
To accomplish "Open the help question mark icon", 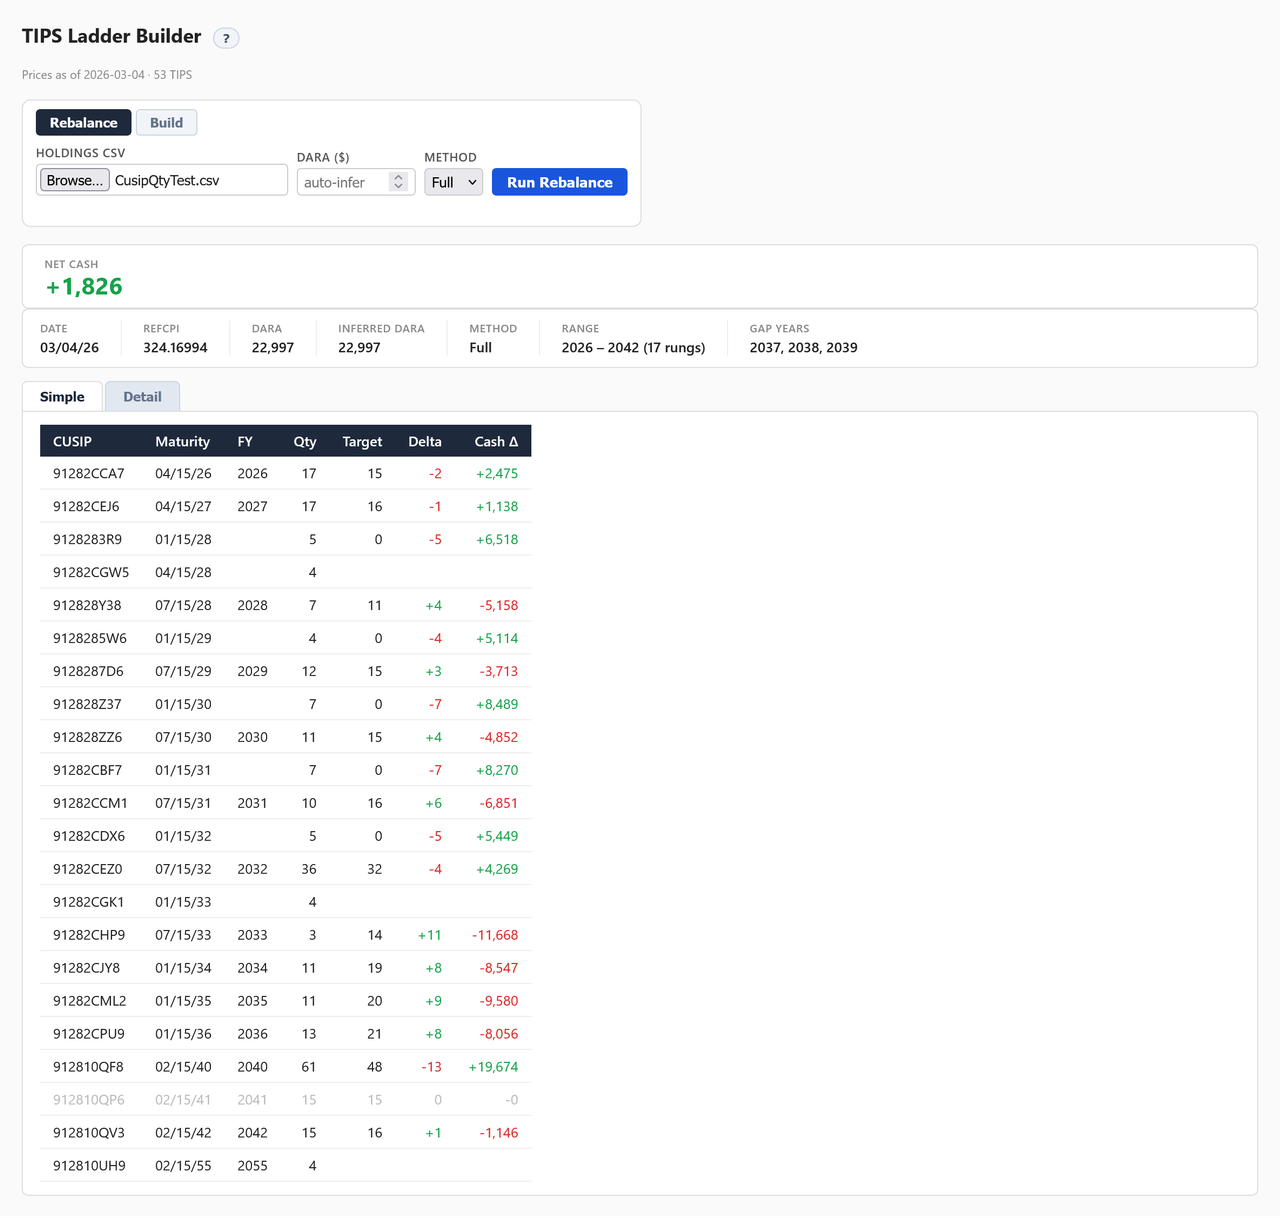I will [x=226, y=38].
